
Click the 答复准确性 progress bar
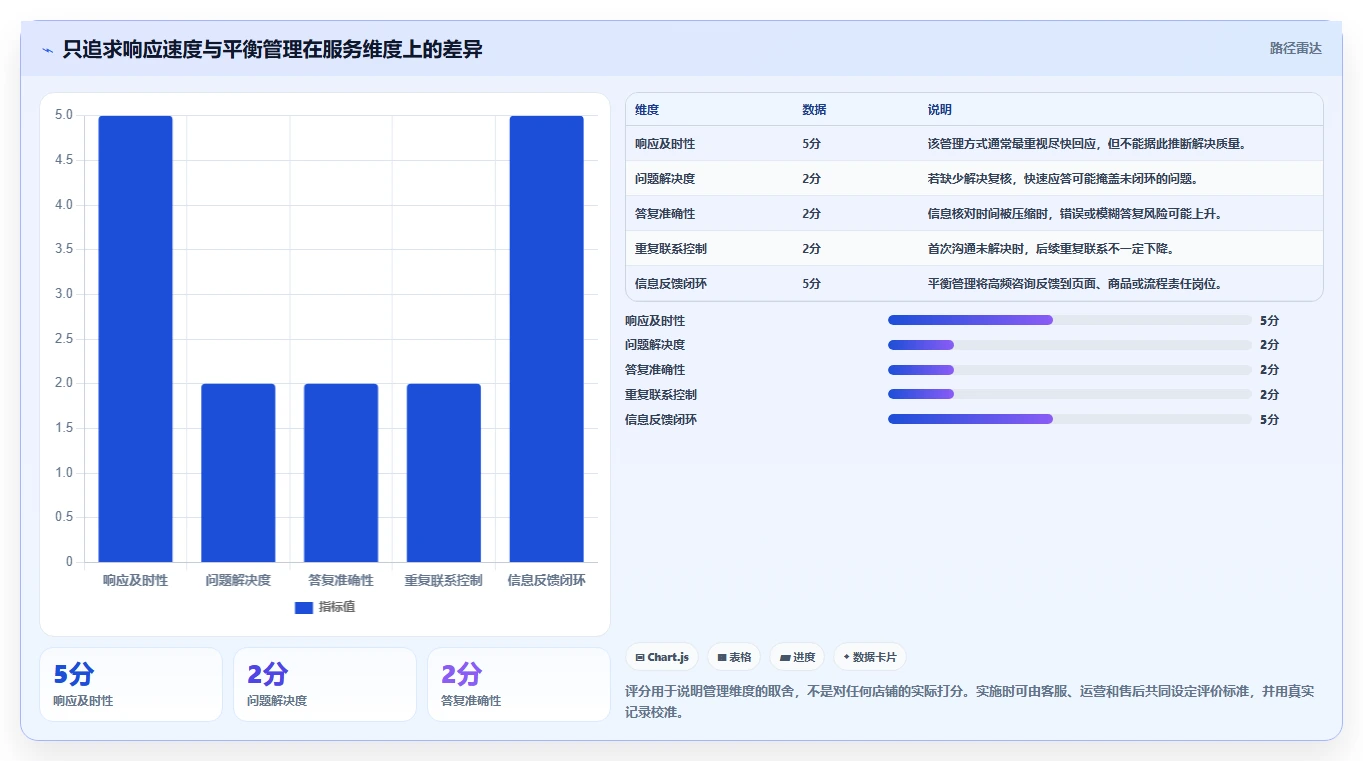click(x=1070, y=370)
